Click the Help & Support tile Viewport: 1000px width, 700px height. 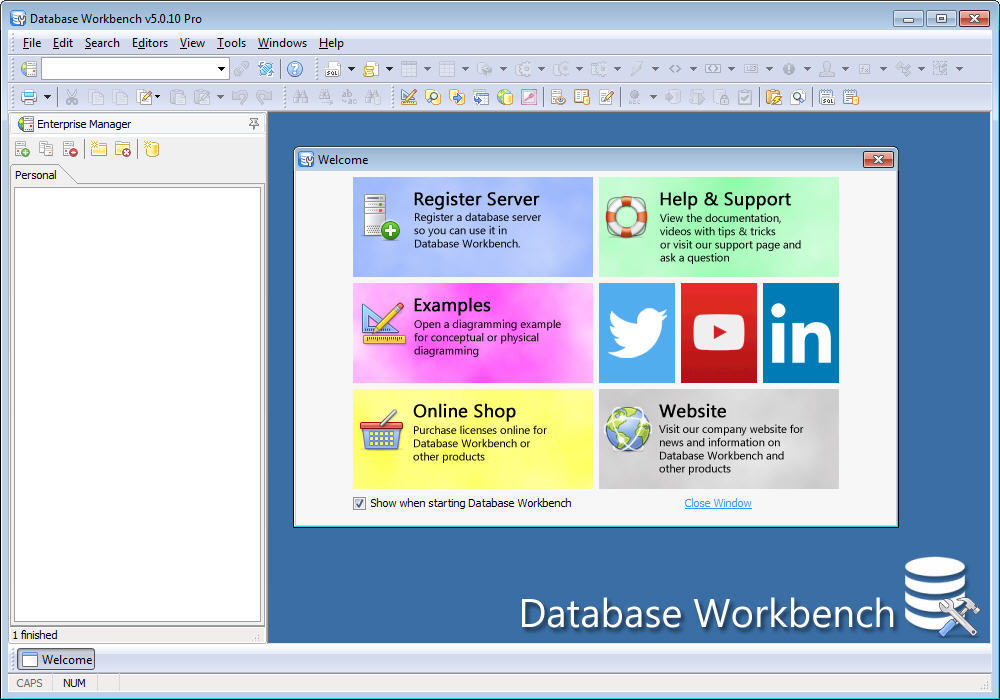click(x=719, y=227)
